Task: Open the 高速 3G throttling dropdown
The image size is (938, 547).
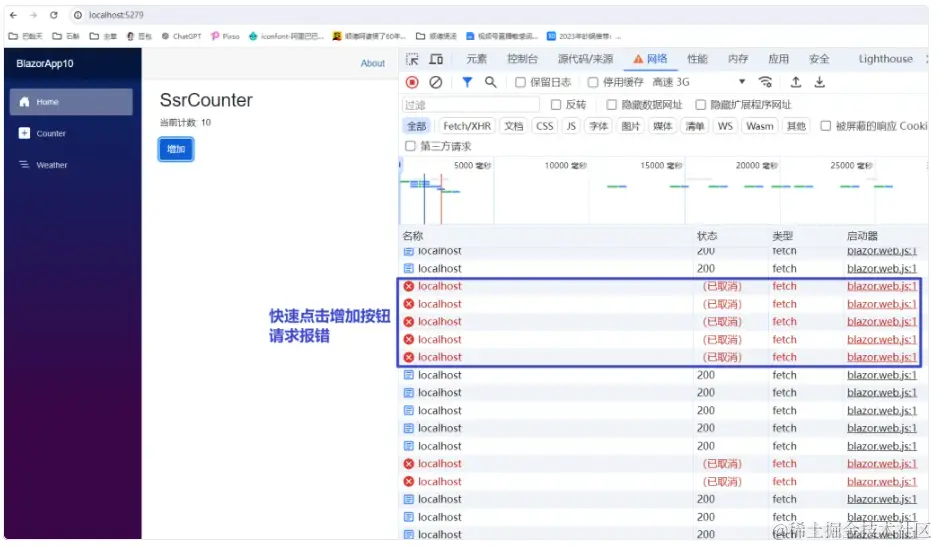Action: (x=699, y=82)
